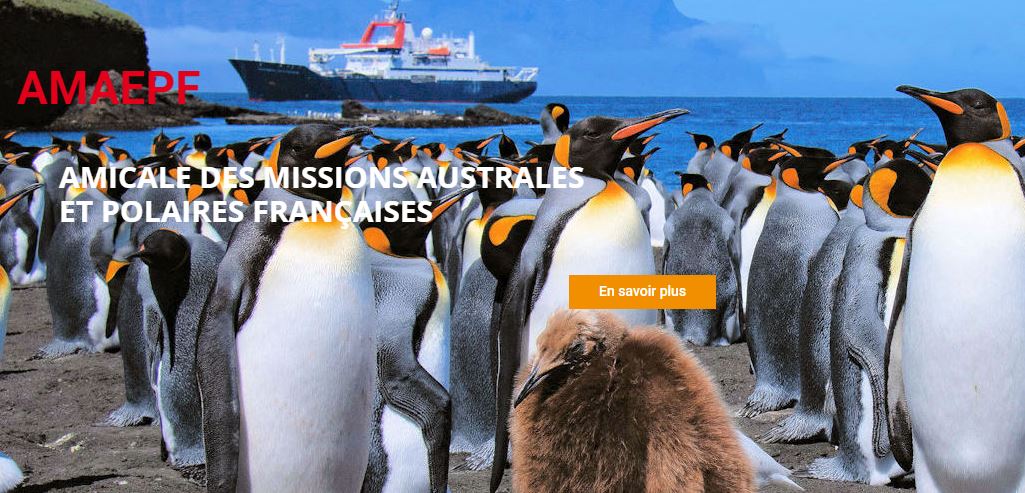This screenshot has height=493, width=1025.
Task: Select the Amicale des Missions Australes heading
Action: point(321,177)
